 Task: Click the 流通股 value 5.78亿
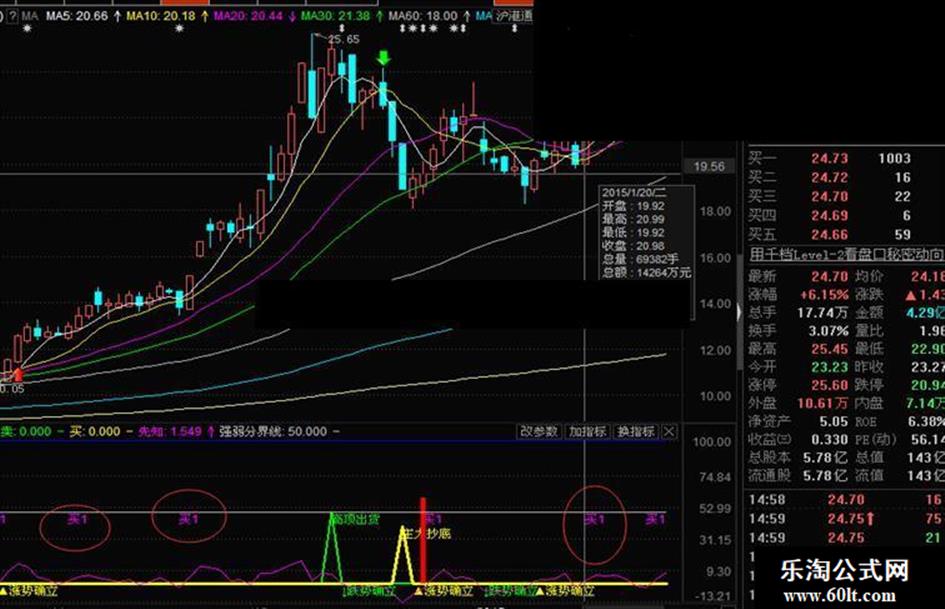coord(825,476)
